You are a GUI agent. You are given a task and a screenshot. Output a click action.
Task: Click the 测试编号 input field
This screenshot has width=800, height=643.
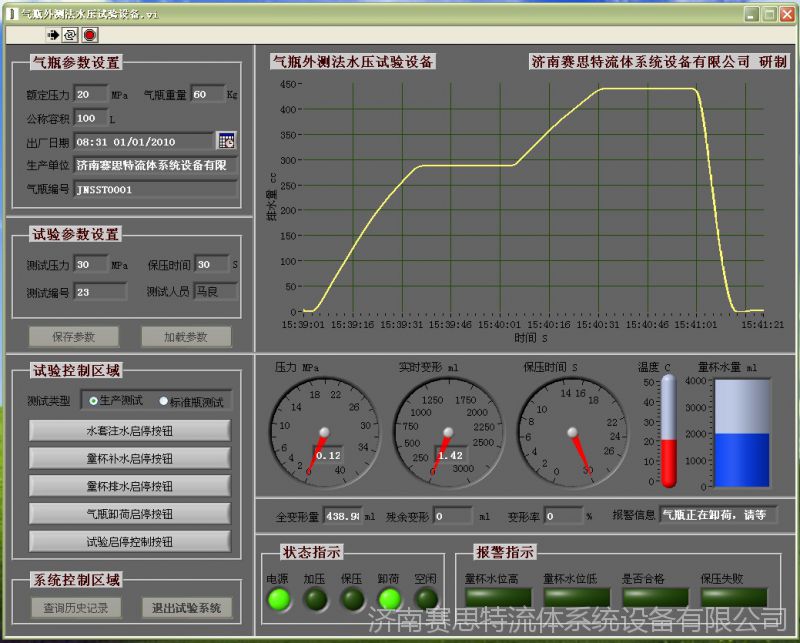100,292
